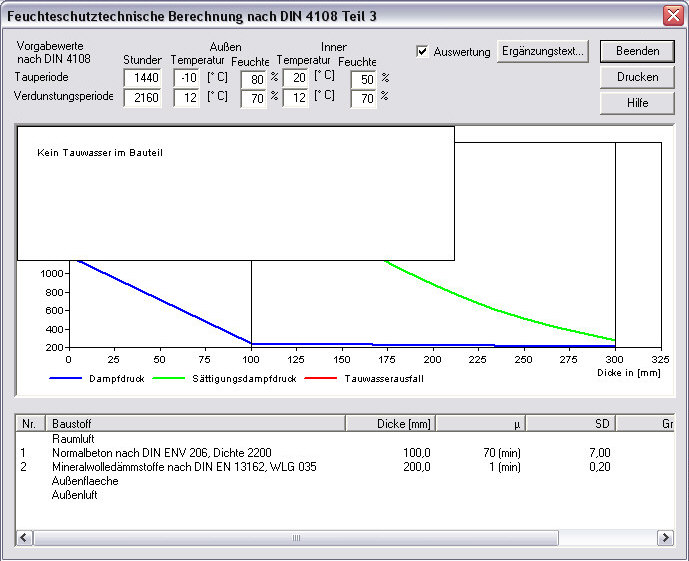Edit Tauperiode Stunden field 1440
Image resolution: width=689 pixels, height=561 pixels.
pyautogui.click(x=142, y=78)
